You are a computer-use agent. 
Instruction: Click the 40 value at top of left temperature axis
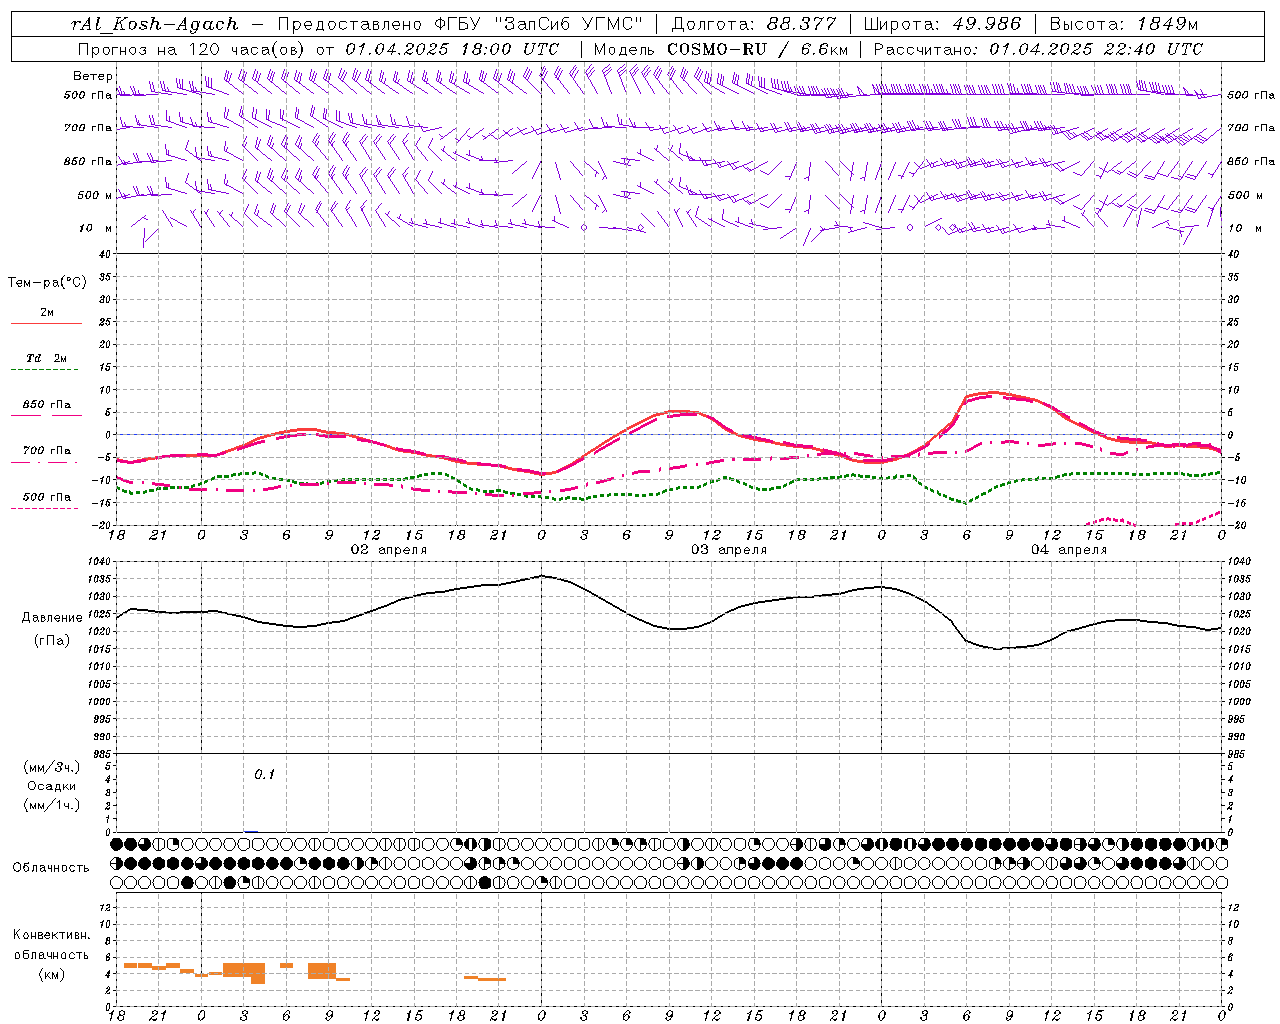point(106,255)
